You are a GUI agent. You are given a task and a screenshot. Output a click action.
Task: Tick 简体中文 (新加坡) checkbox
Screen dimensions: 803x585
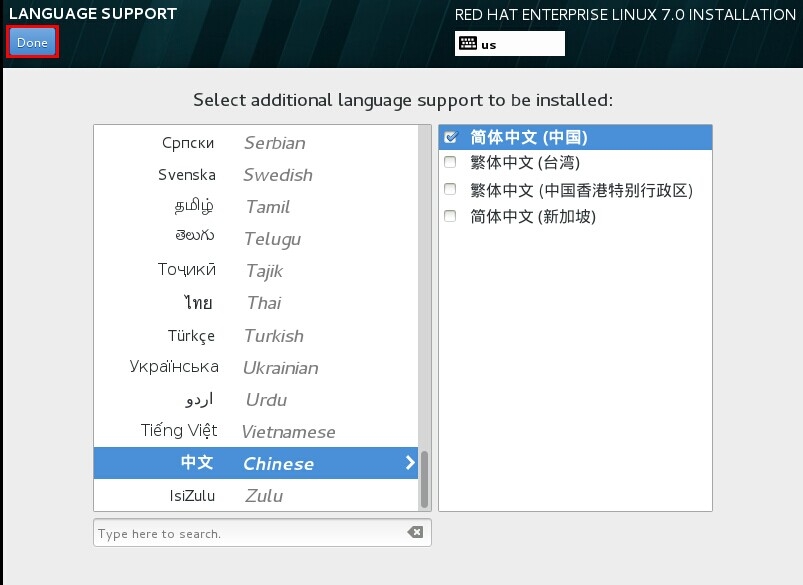(x=450, y=216)
